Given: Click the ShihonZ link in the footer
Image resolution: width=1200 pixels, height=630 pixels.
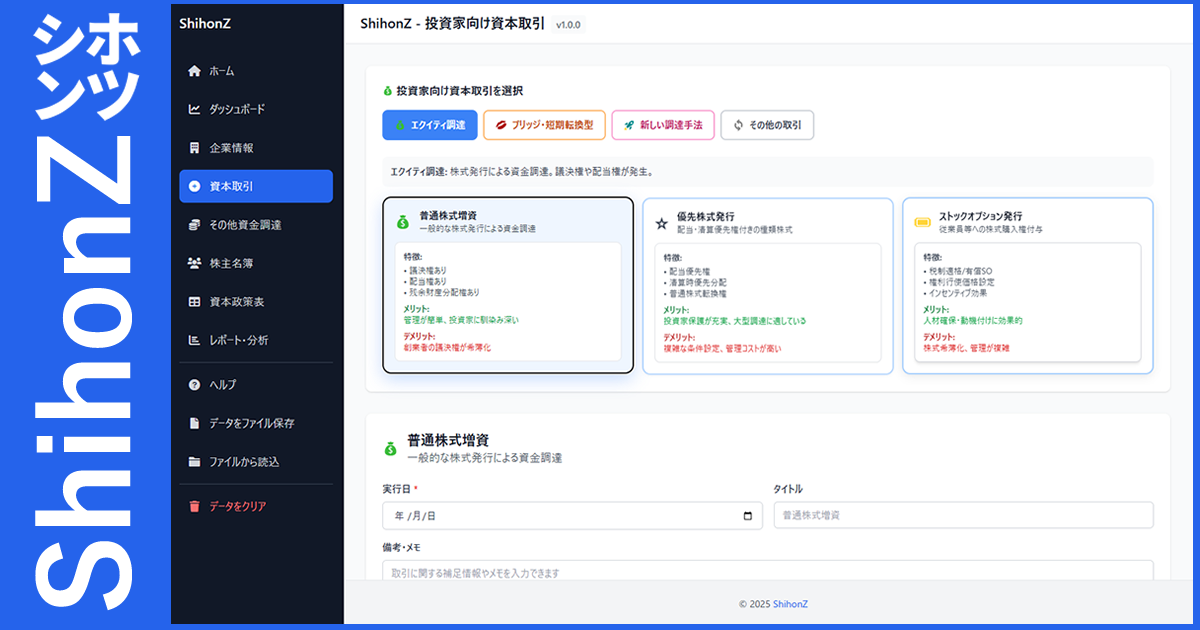Looking at the screenshot, I should pos(790,604).
